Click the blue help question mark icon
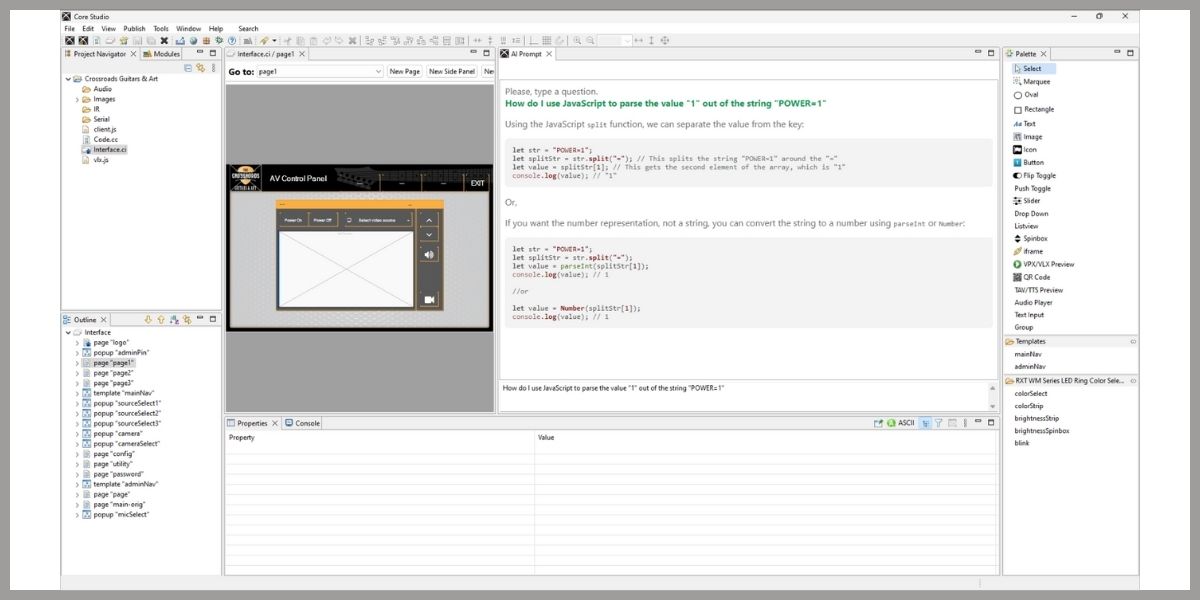Image resolution: width=1200 pixels, height=600 pixels. click(232, 41)
